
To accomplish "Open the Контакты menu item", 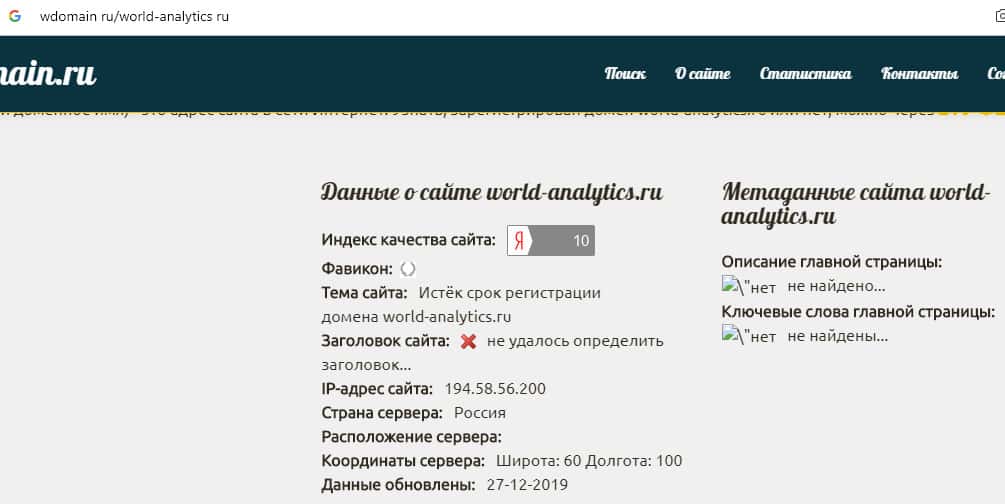I will point(919,73).
